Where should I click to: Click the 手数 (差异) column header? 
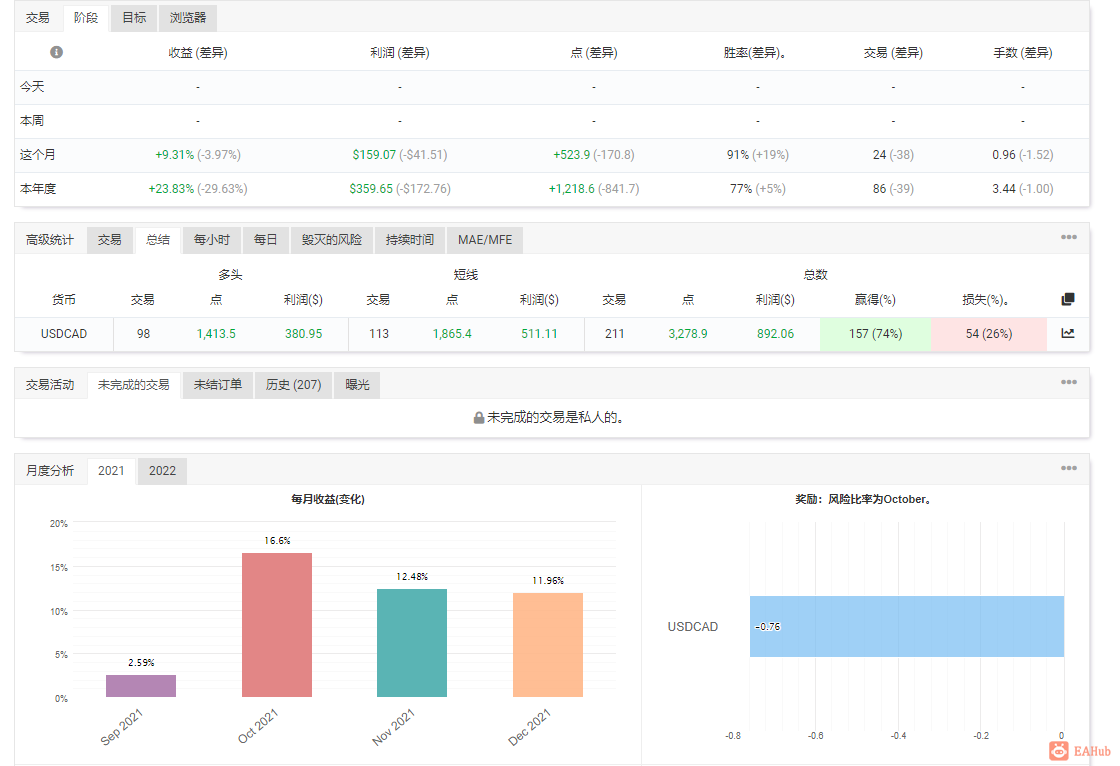pyautogui.click(x=1023, y=53)
